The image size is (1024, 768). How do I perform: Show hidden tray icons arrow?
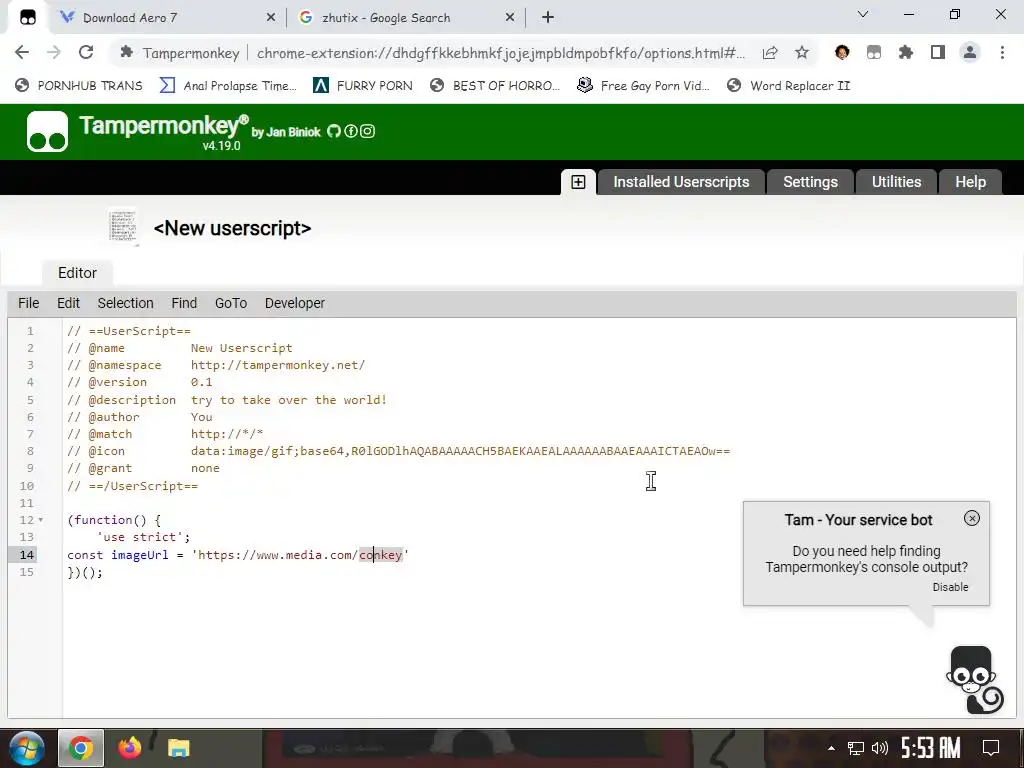pyautogui.click(x=831, y=748)
